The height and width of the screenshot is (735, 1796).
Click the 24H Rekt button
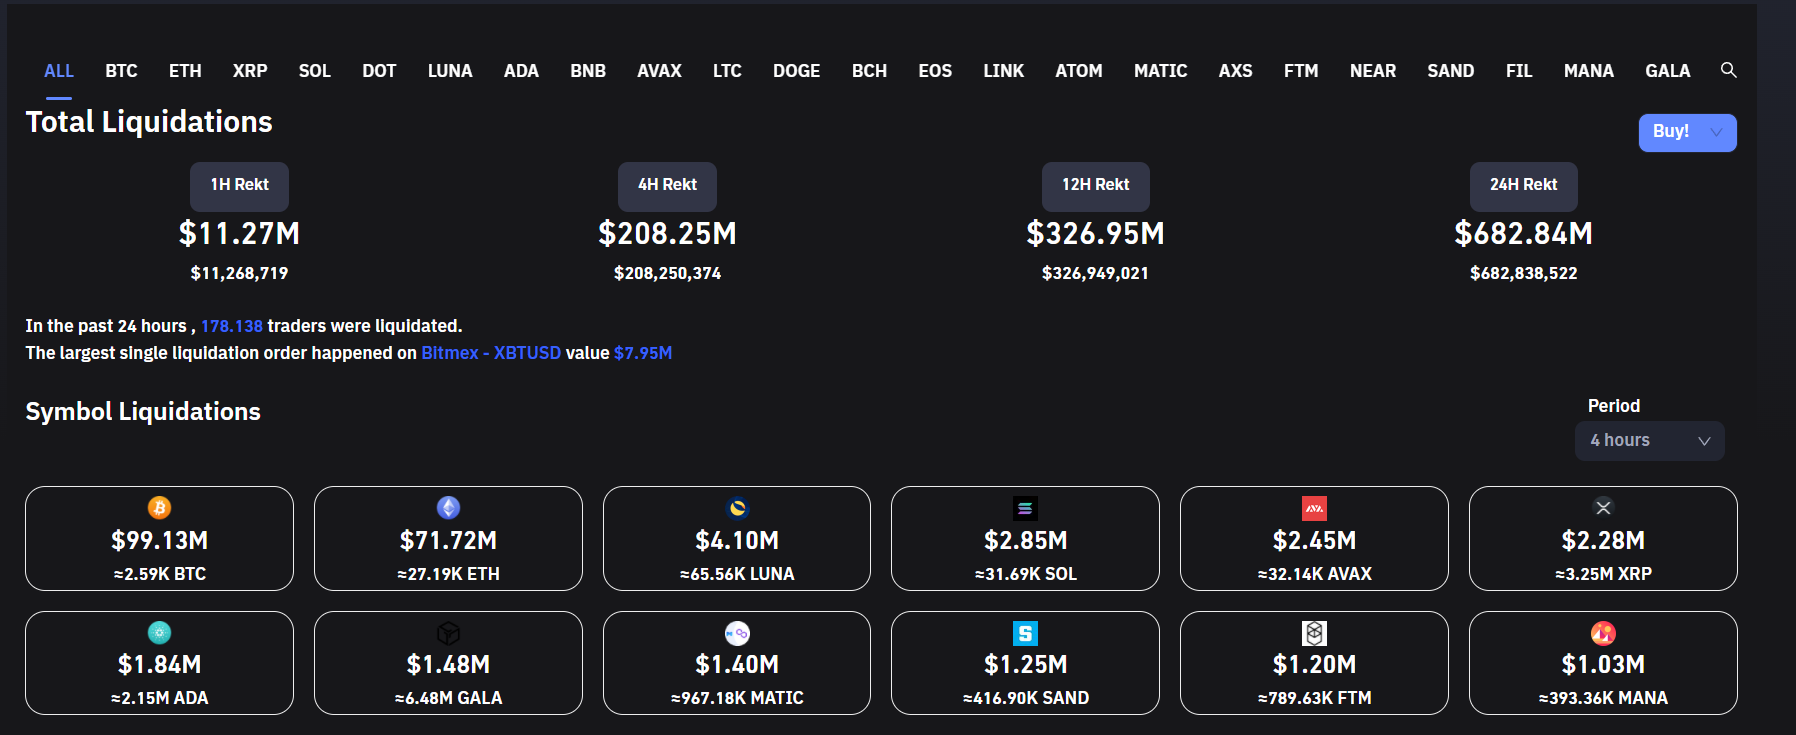1523,185
